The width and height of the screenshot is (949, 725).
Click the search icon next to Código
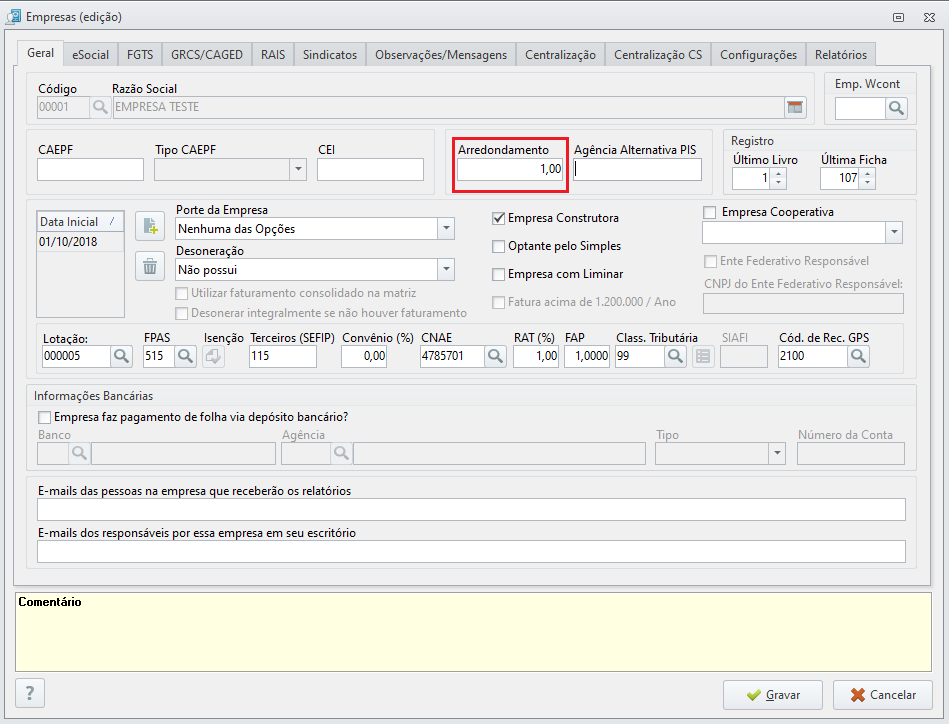click(x=100, y=107)
